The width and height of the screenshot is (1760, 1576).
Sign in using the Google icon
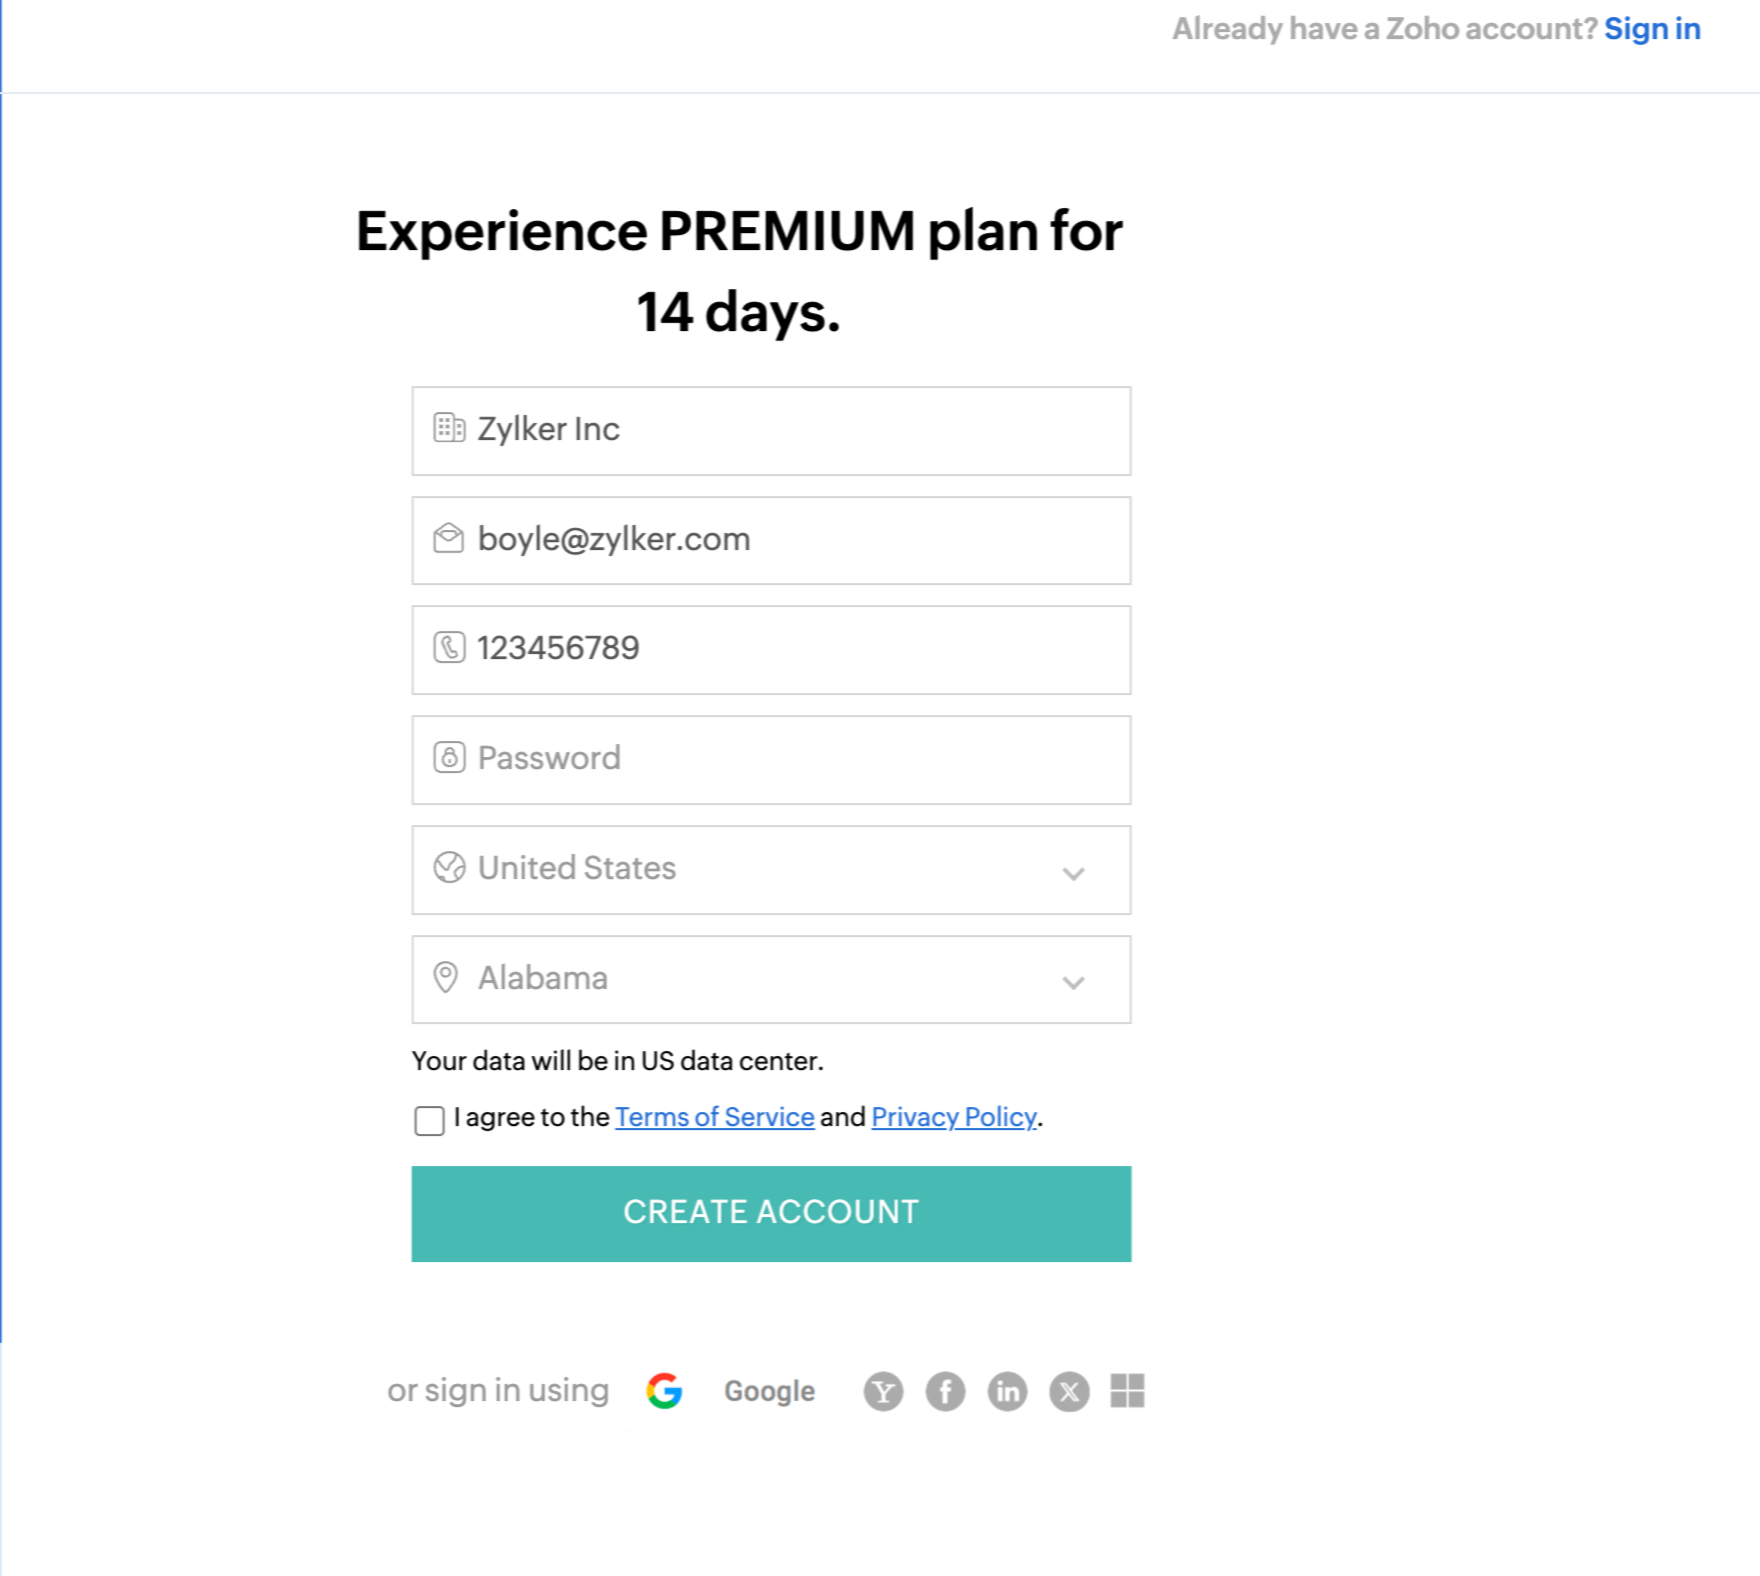pos(665,1390)
